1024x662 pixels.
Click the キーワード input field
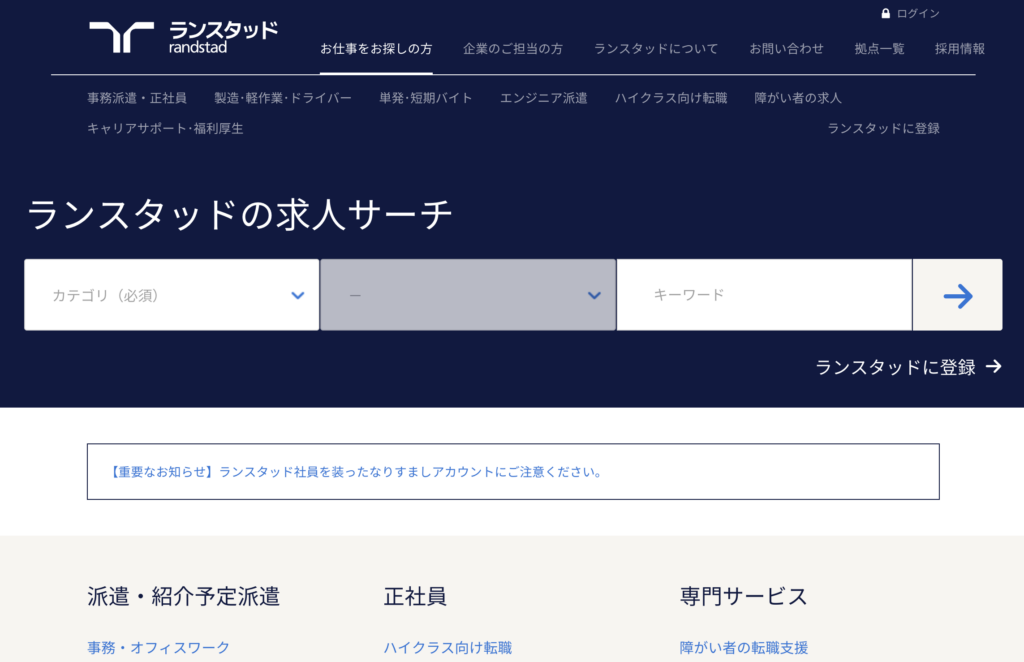764,295
